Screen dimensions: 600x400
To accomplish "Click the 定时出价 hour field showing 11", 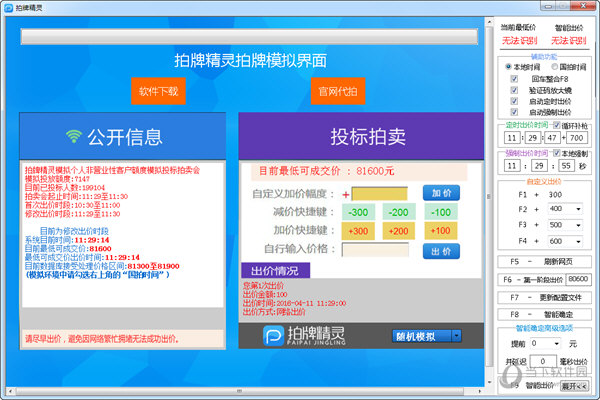I will point(512,138).
